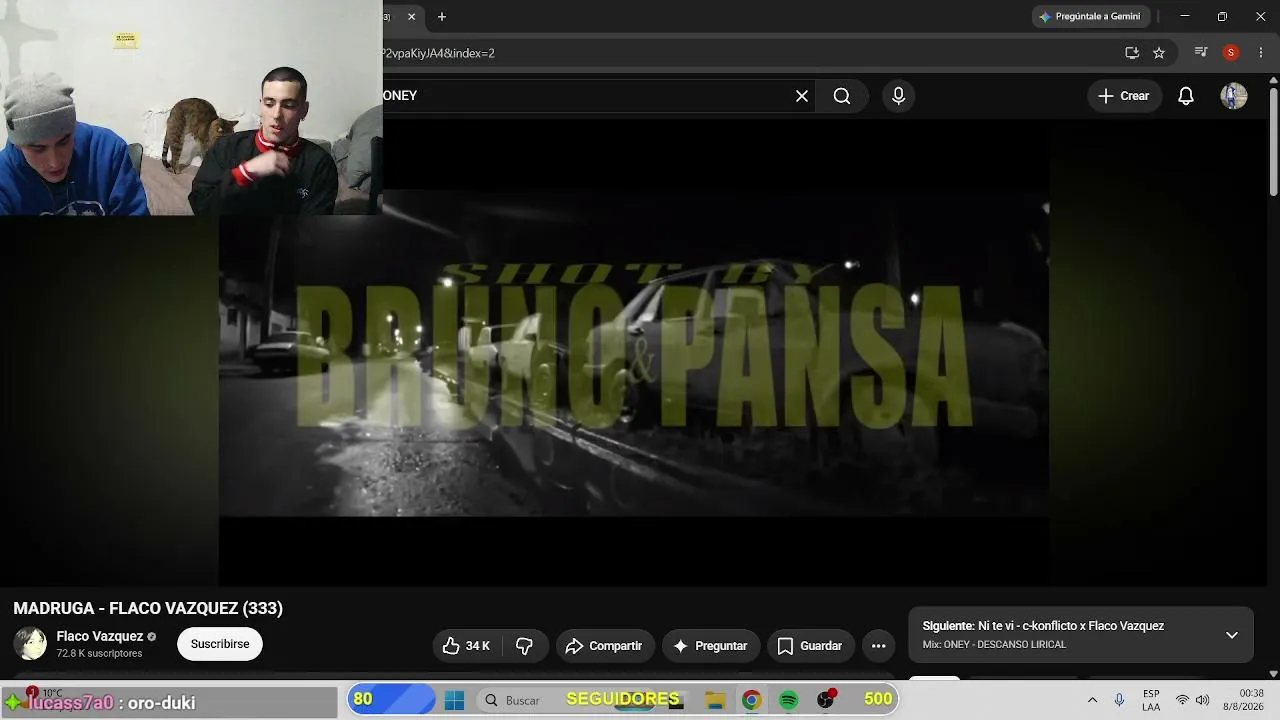
Task: Open YouTube notifications bell
Action: pos(1186,96)
